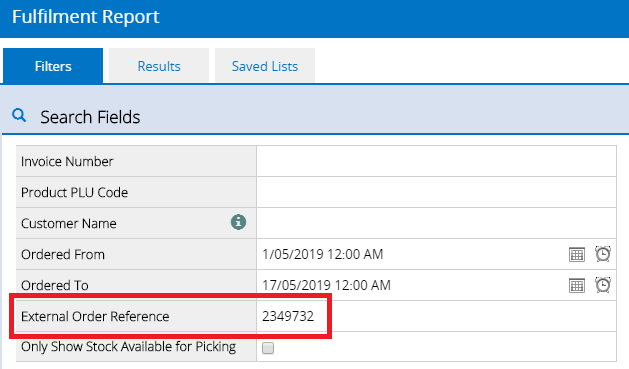Click the Only Show Stock Available label
Viewport: 629px width, 369px height.
128,347
